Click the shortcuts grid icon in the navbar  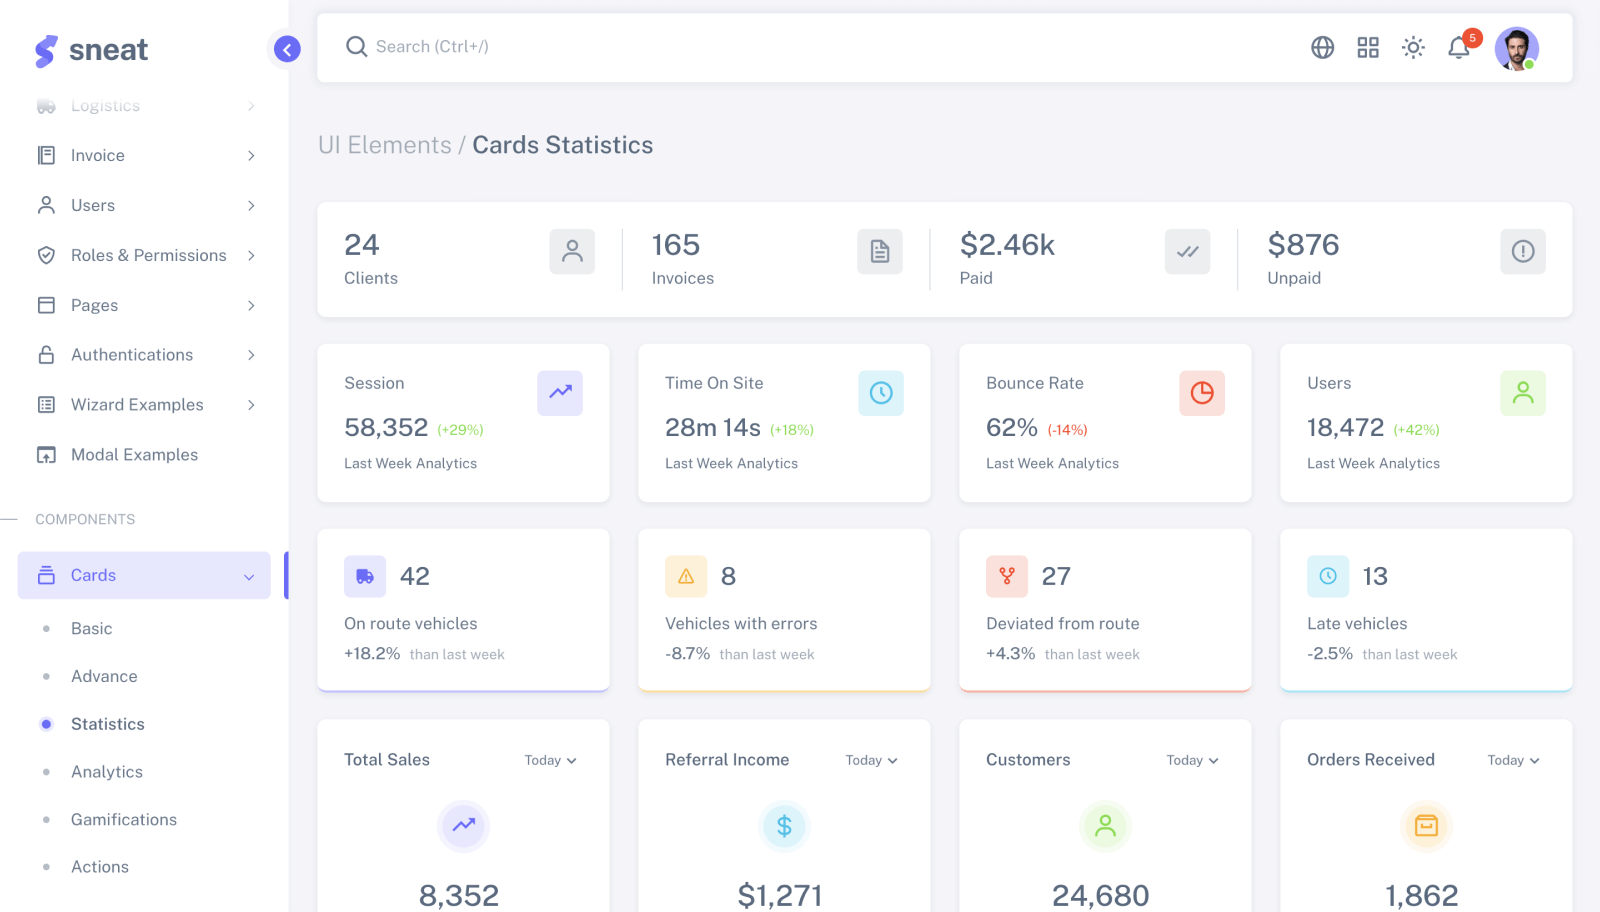[1368, 47]
